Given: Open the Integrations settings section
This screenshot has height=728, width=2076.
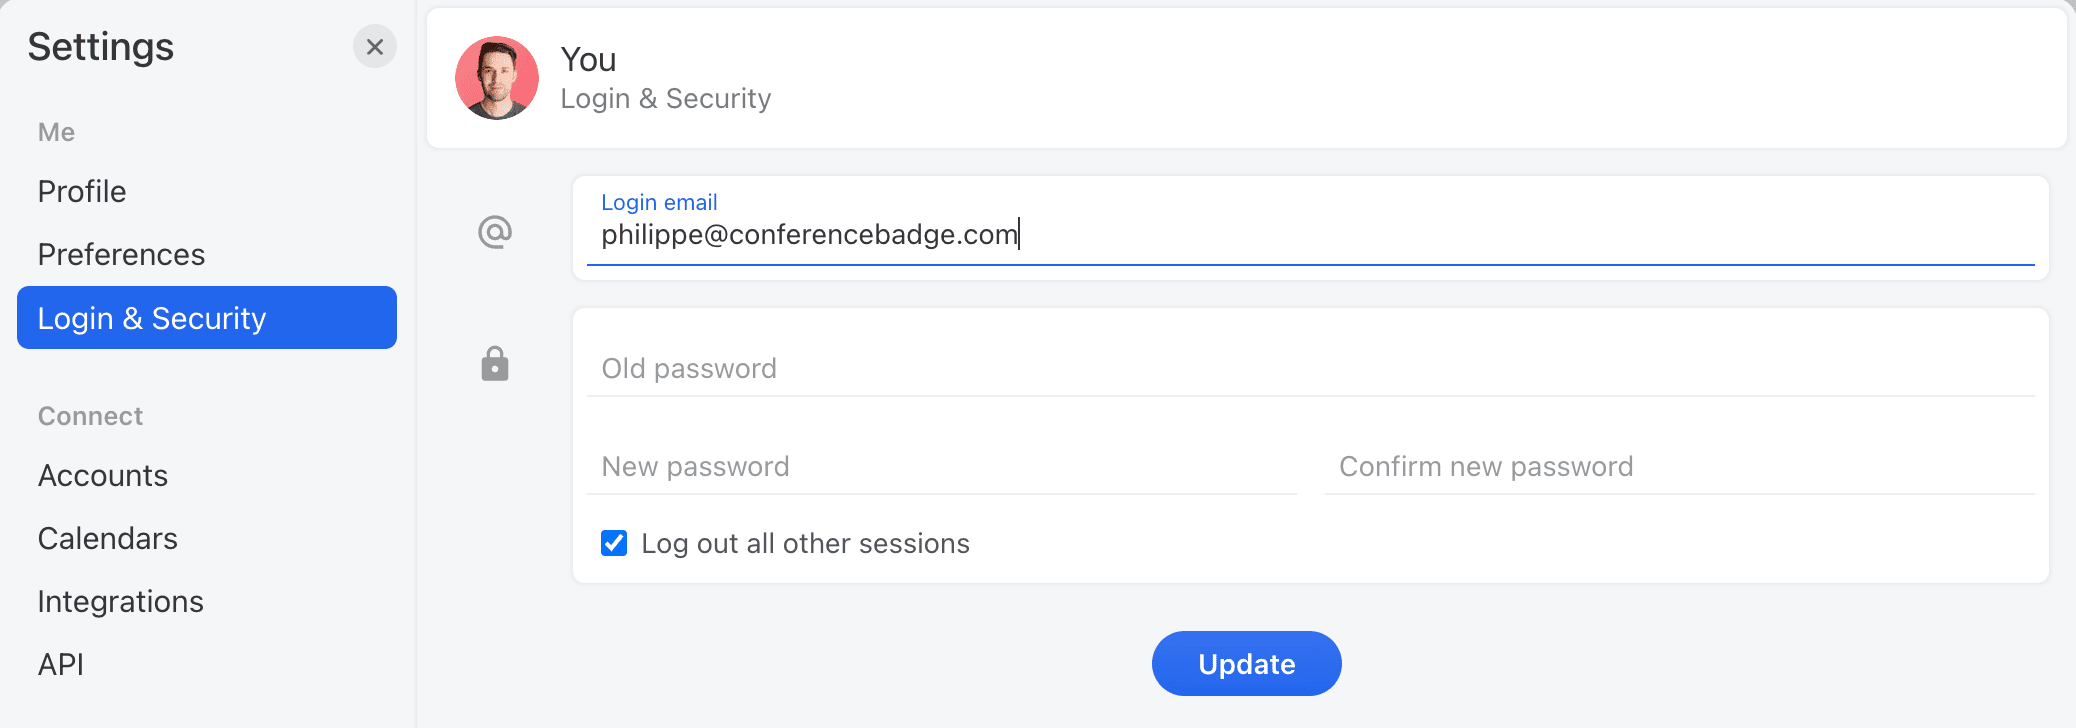Looking at the screenshot, I should click(x=120, y=601).
